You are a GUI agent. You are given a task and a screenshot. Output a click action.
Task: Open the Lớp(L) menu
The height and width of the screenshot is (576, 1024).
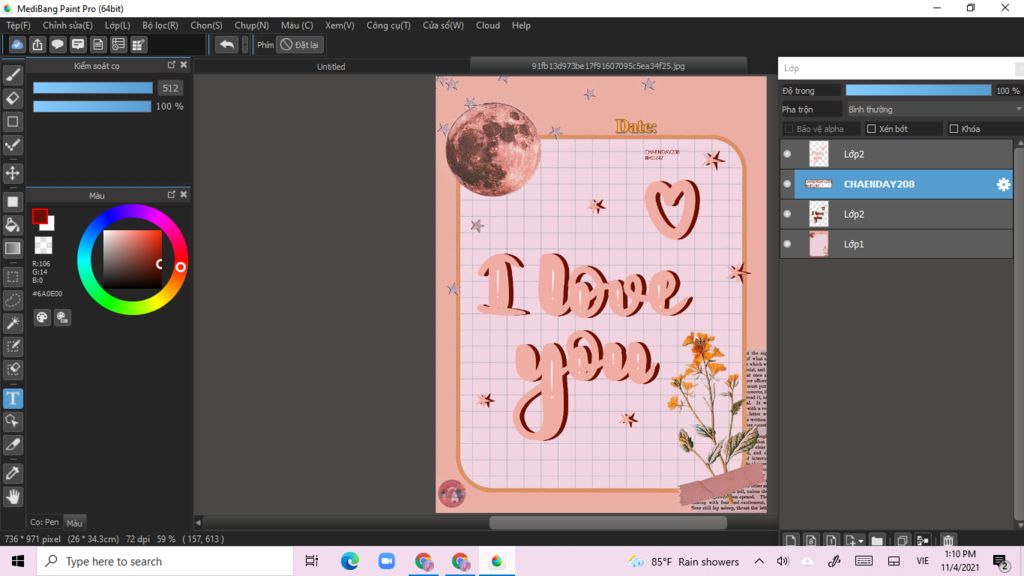tap(118, 25)
